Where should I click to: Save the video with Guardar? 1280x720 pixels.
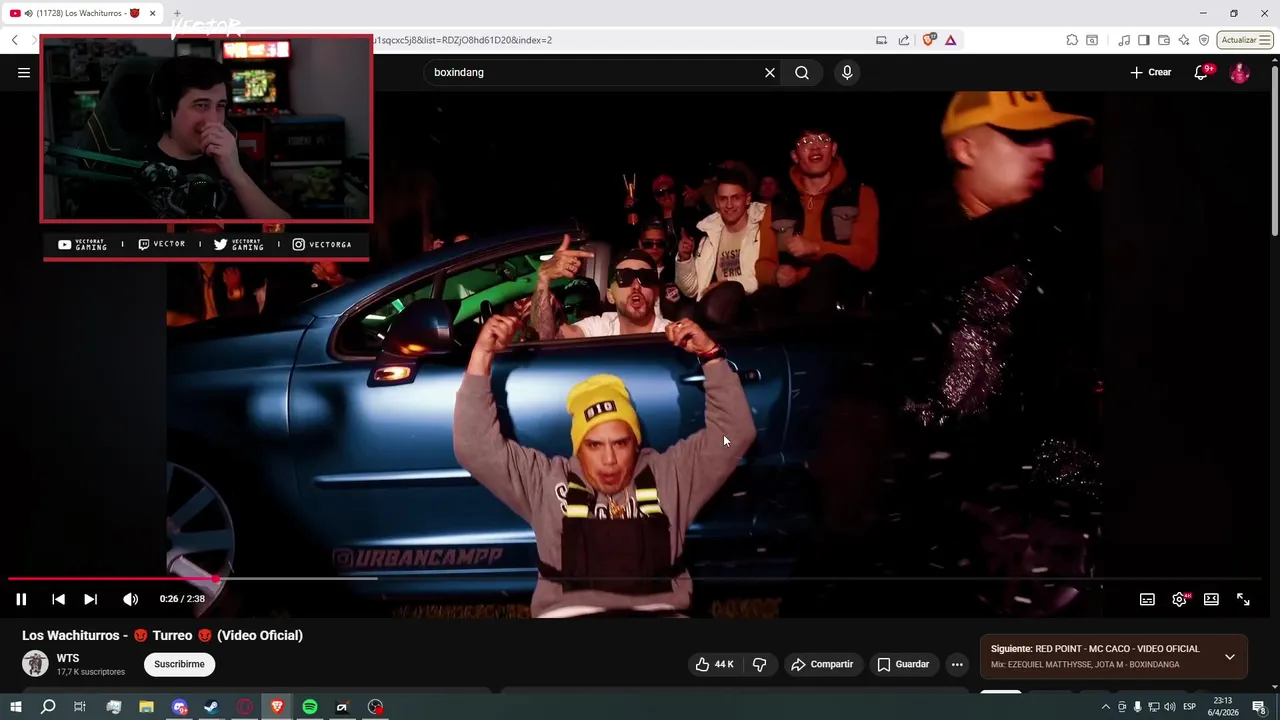coord(903,664)
